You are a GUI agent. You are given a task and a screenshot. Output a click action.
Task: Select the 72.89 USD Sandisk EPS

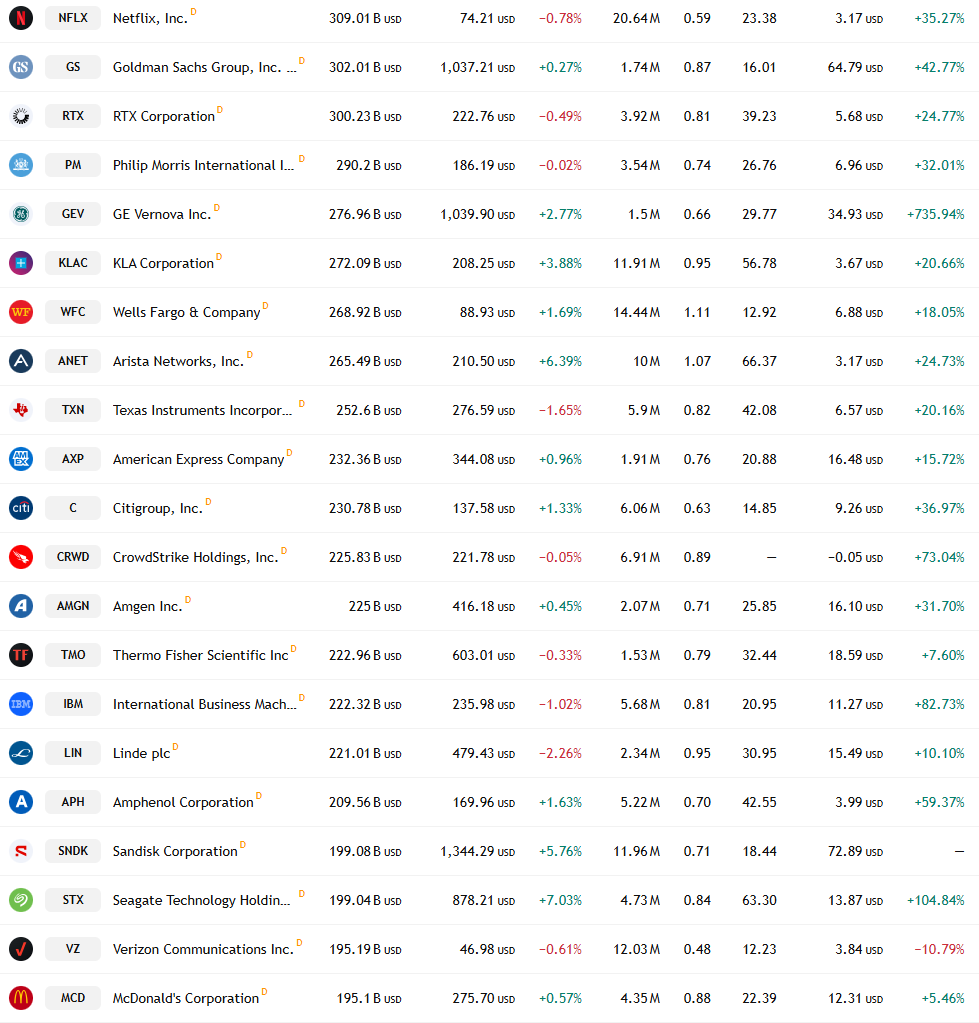coord(855,851)
